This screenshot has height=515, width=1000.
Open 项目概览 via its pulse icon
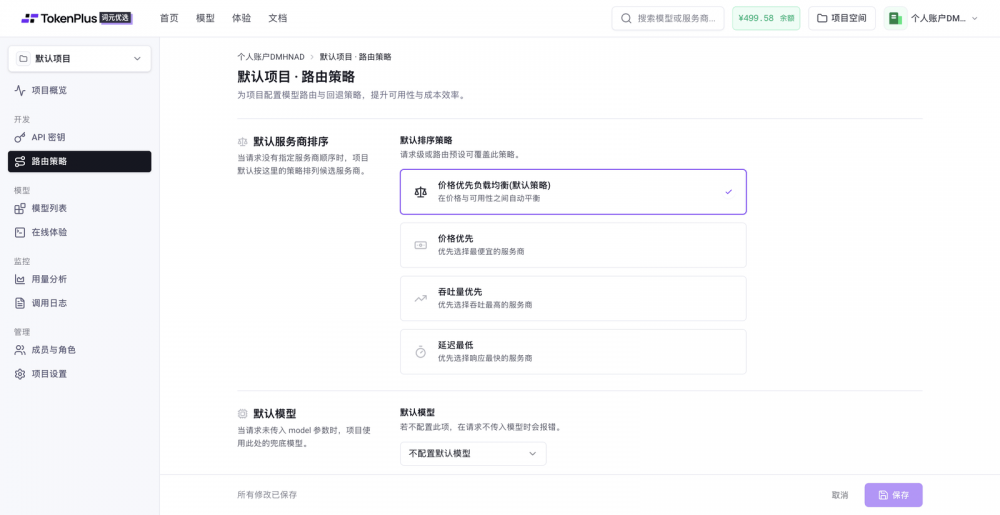pos(20,91)
